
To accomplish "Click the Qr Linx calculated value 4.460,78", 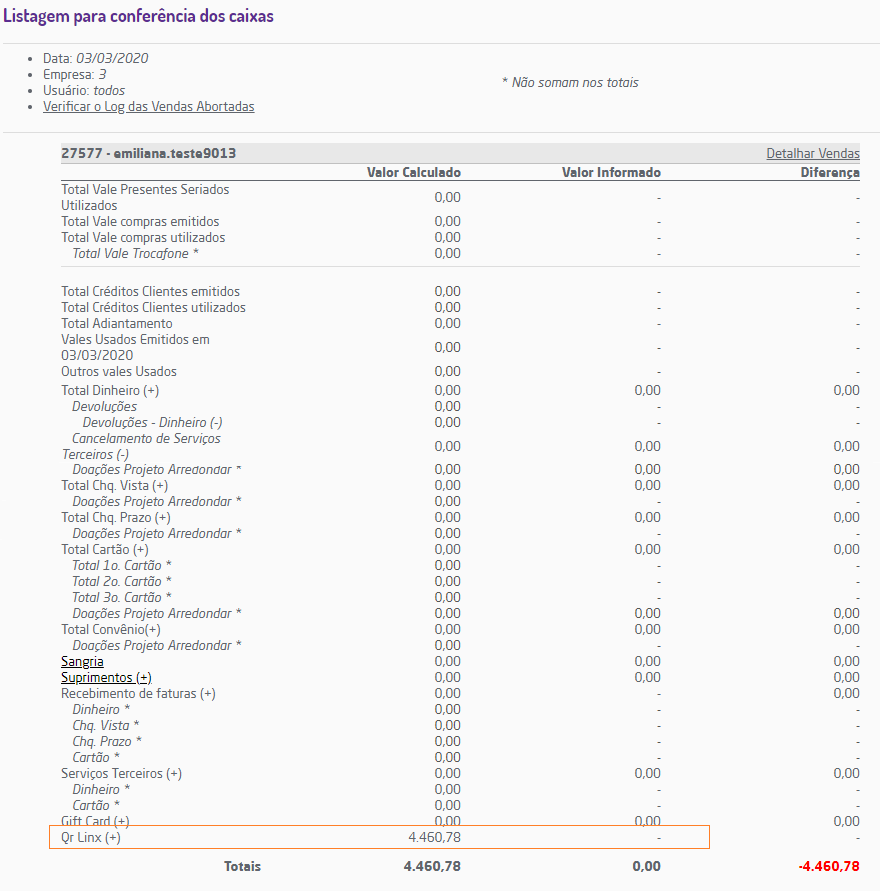I will 434,837.
